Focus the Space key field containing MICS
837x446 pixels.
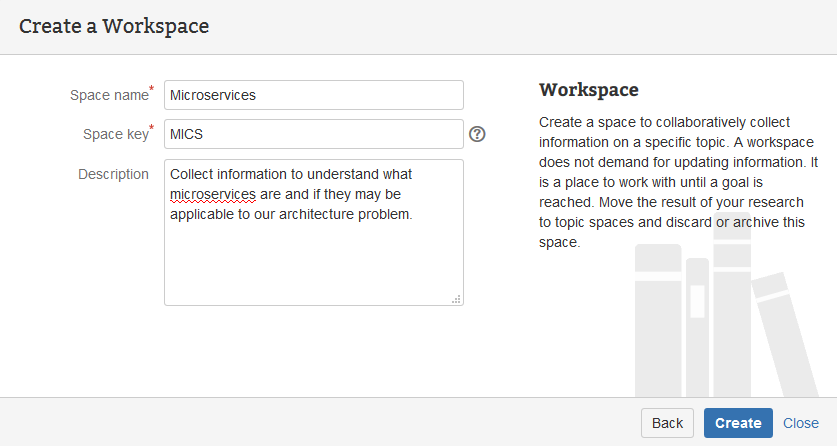(313, 134)
